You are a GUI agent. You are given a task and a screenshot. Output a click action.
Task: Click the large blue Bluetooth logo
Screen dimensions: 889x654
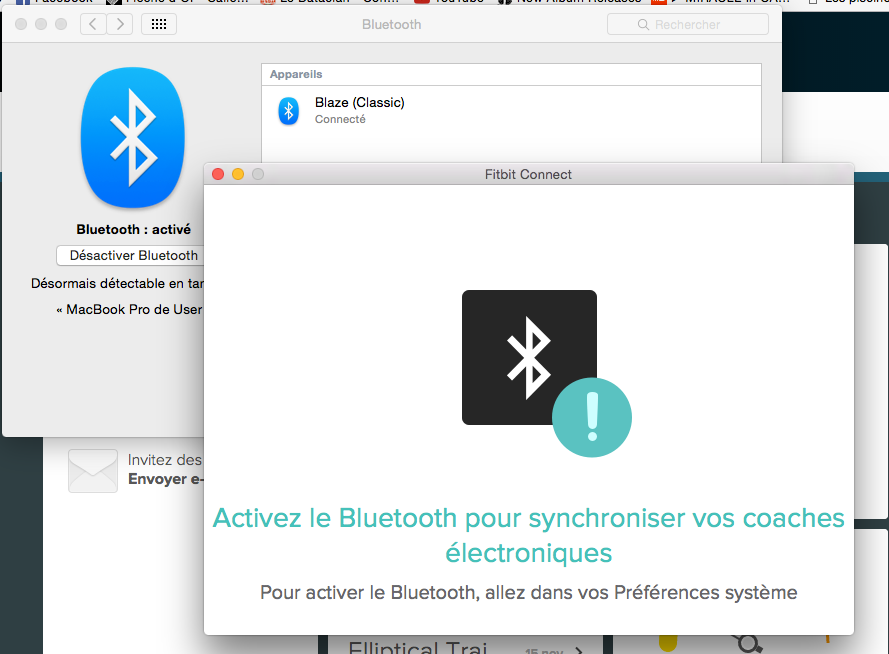point(133,138)
